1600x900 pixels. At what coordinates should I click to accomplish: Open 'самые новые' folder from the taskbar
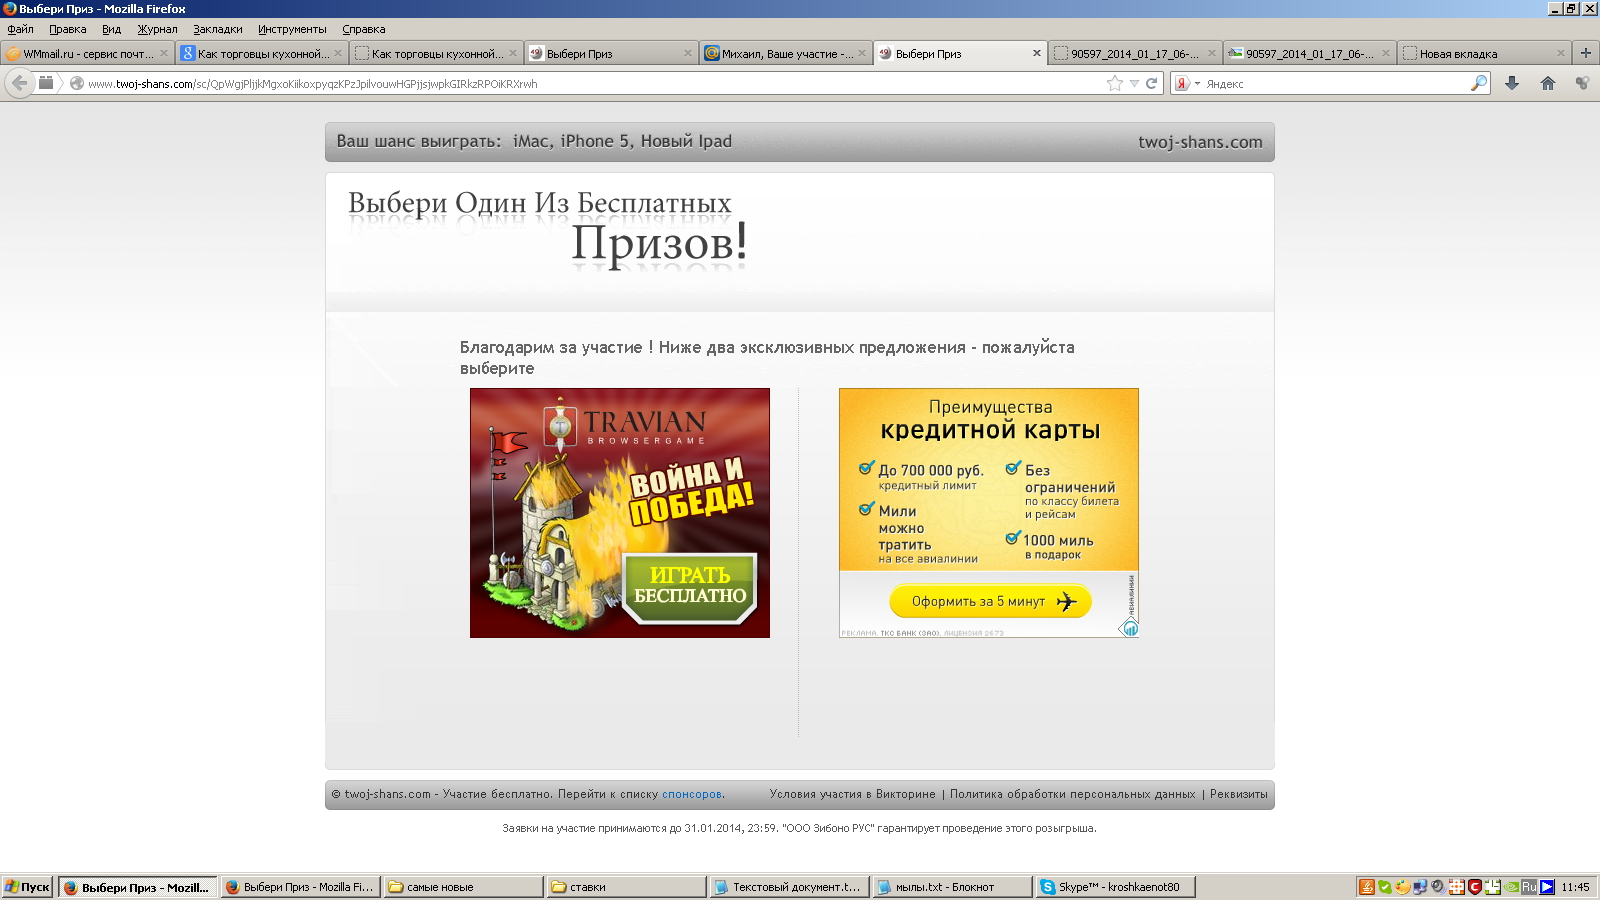463,887
